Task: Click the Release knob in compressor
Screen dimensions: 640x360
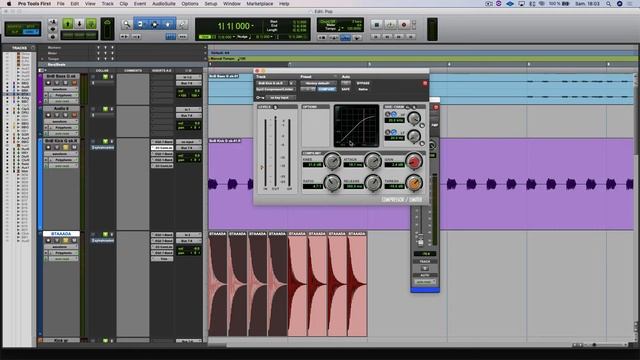Action: [373, 183]
